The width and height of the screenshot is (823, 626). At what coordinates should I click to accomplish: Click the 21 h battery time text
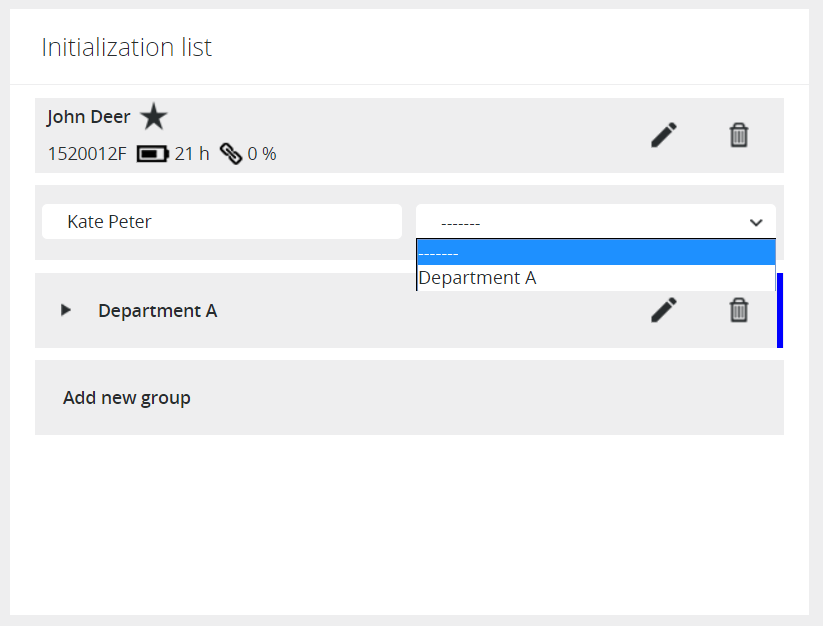[192, 154]
